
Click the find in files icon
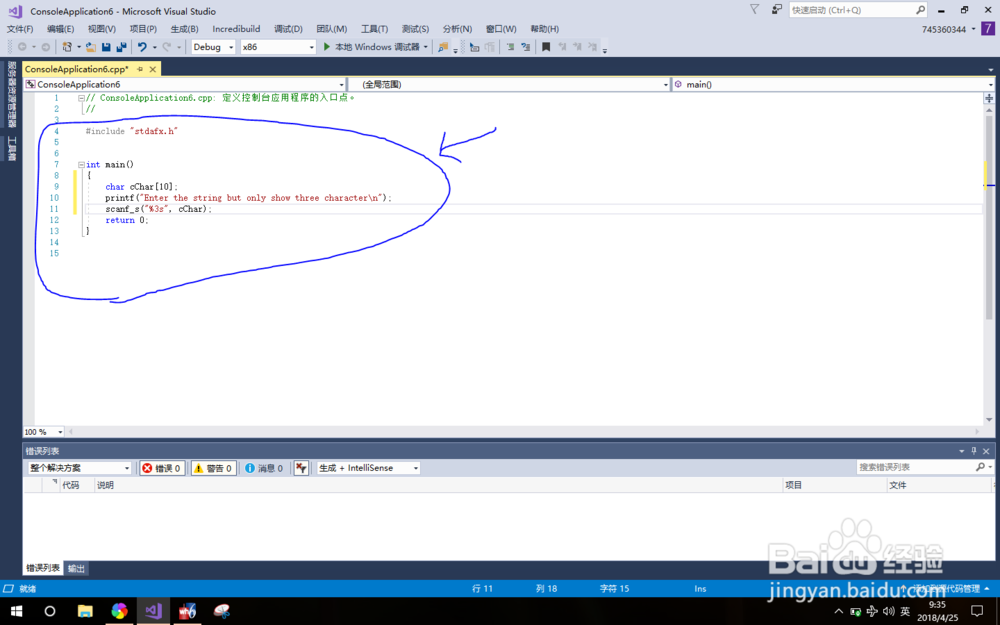pos(443,47)
